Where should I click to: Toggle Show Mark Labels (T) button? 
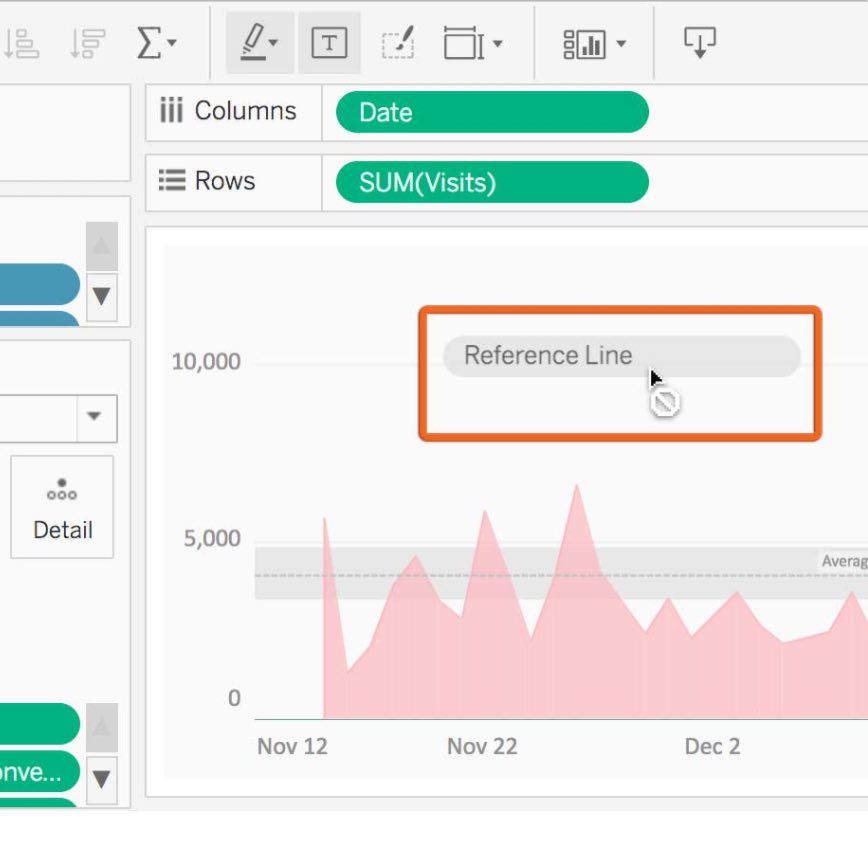point(329,43)
